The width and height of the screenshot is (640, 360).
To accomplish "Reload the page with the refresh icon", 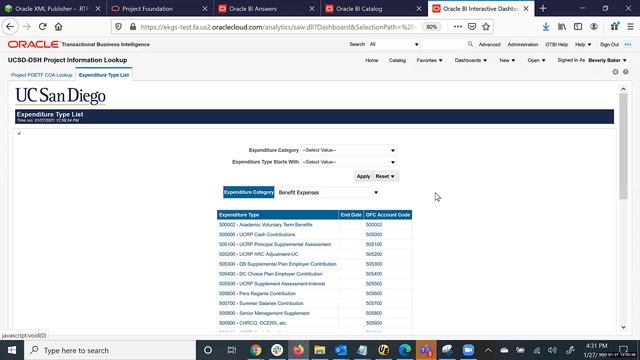I will (x=42, y=27).
